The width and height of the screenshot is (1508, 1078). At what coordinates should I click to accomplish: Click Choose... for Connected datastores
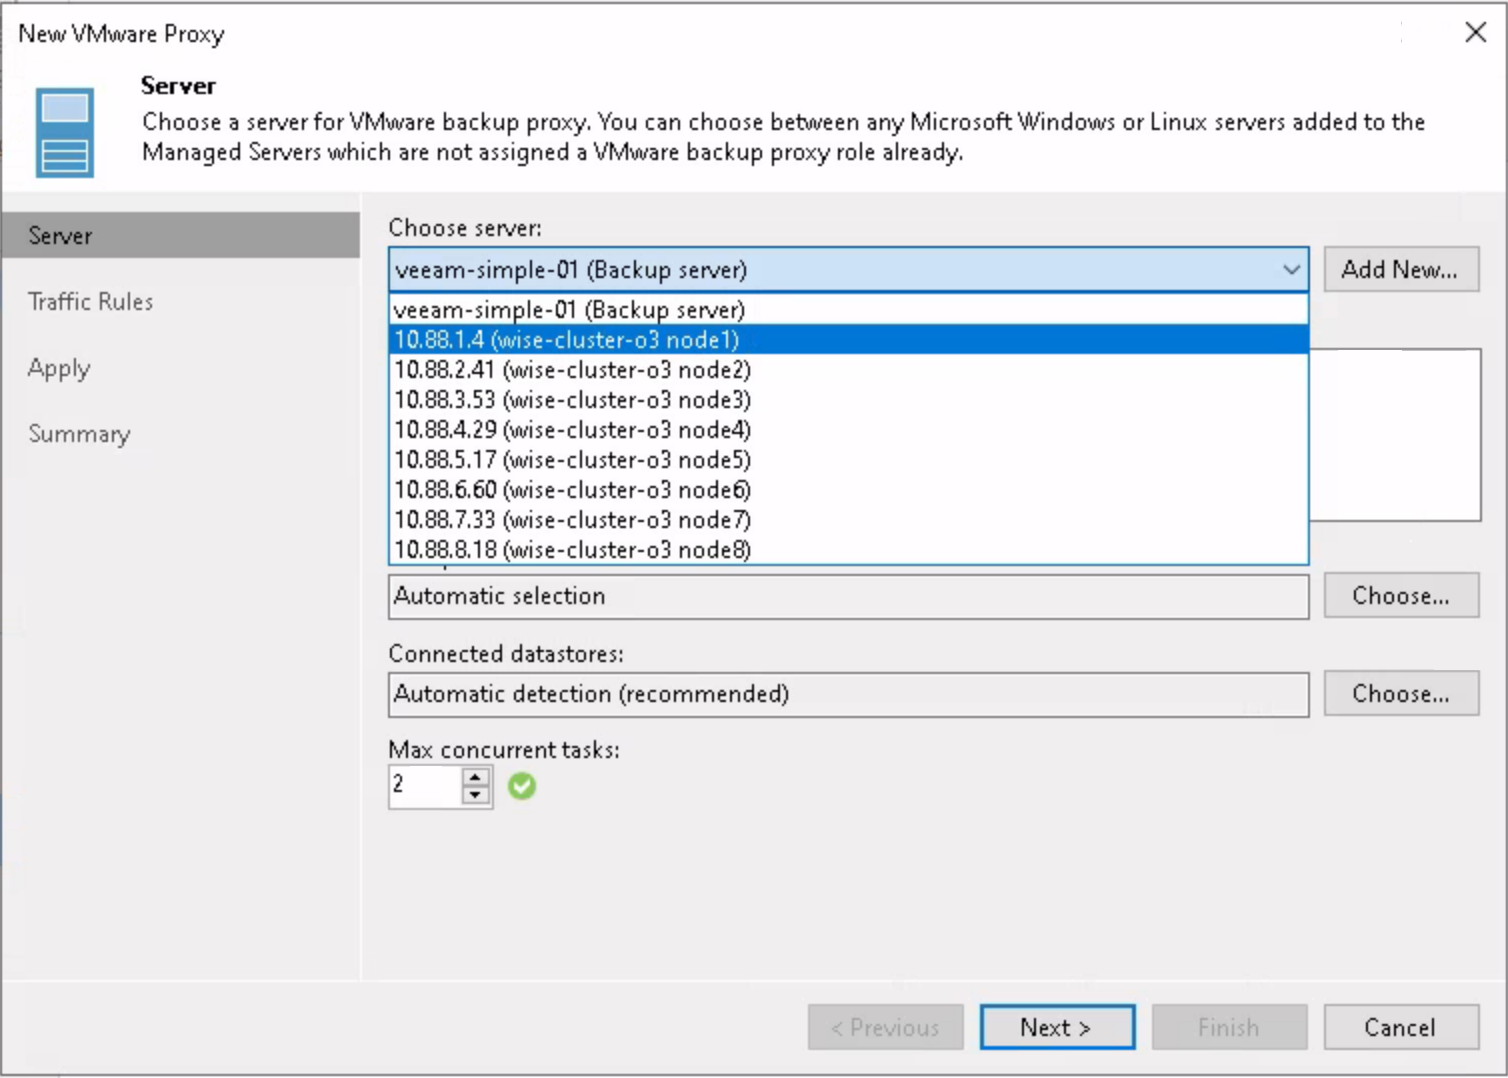tap(1401, 693)
